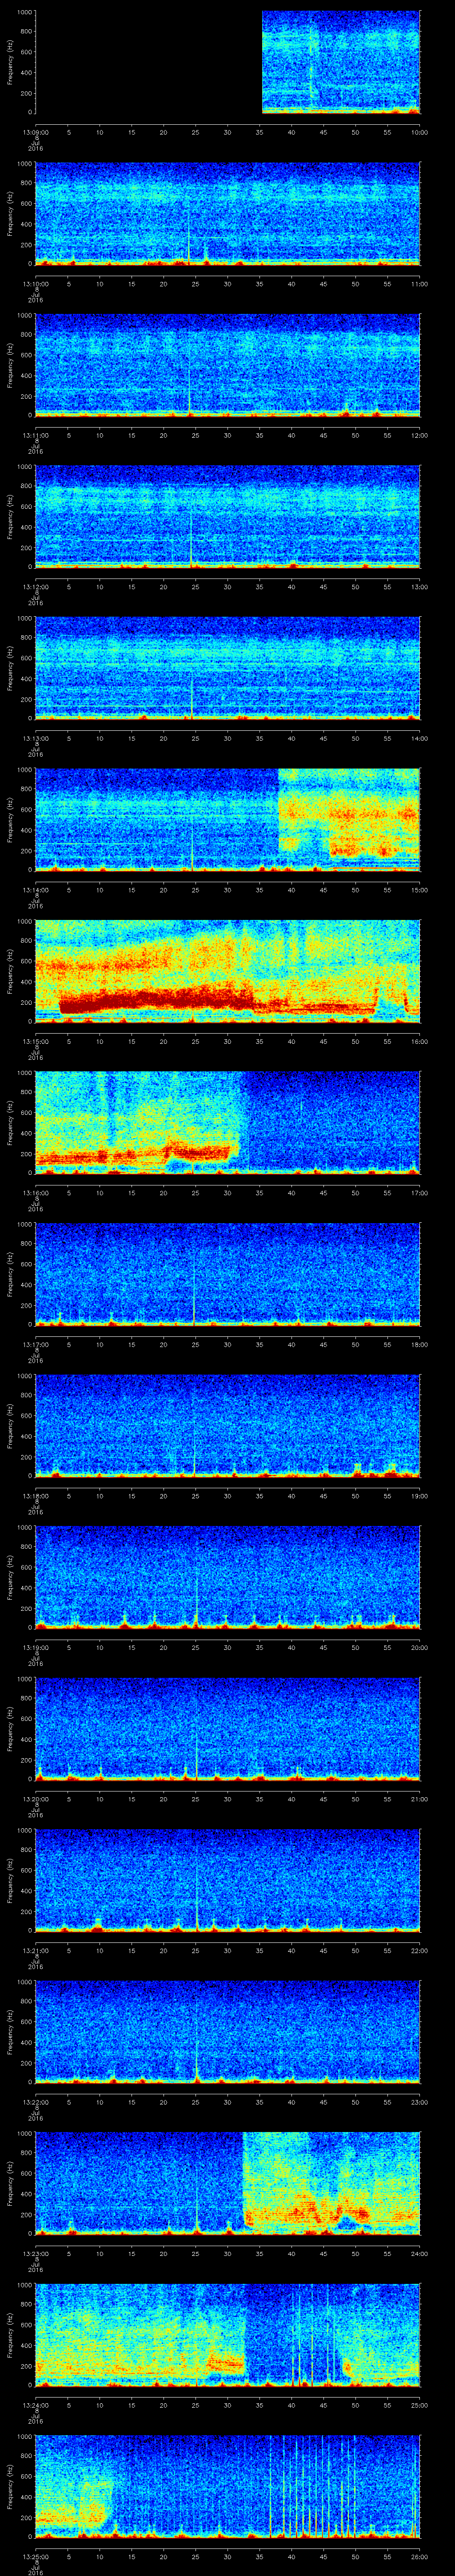455x2576 pixels.
Task: Select the 13:18:00 spectrogram panel
Action: coord(227,1425)
